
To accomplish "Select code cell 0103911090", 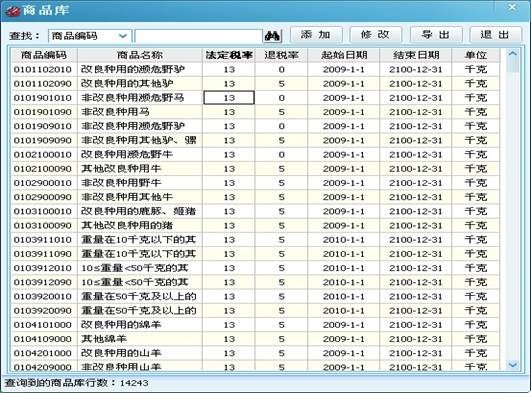I will click(43, 254).
